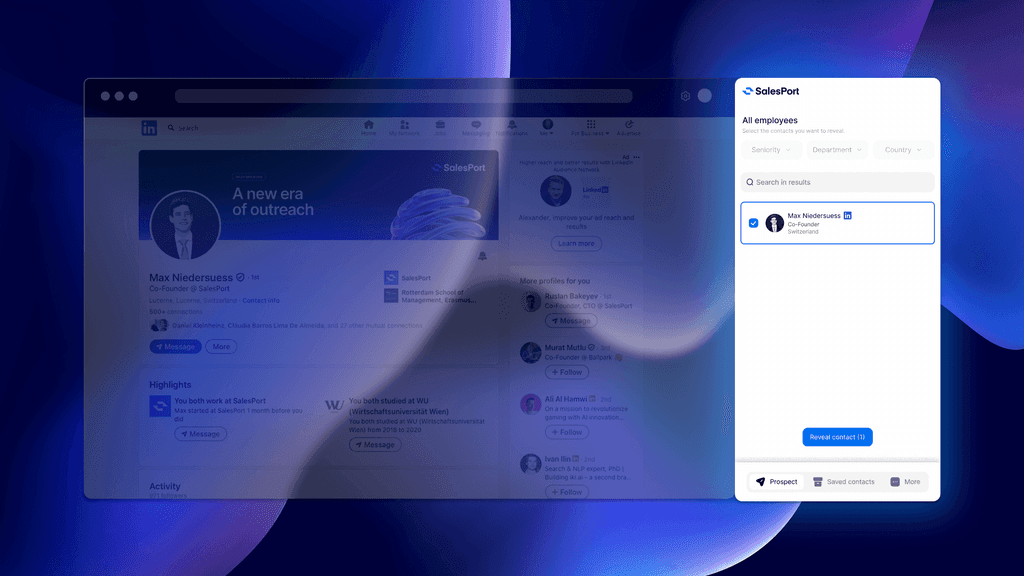The width and height of the screenshot is (1024, 576).
Task: Open Ivan Ilin's profile picture
Action: click(x=530, y=464)
